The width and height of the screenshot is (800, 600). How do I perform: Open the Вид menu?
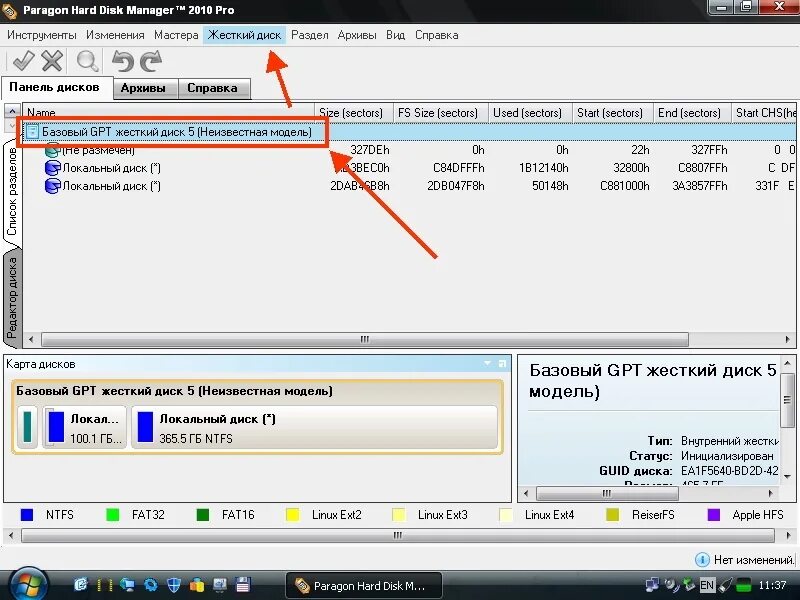coord(394,33)
